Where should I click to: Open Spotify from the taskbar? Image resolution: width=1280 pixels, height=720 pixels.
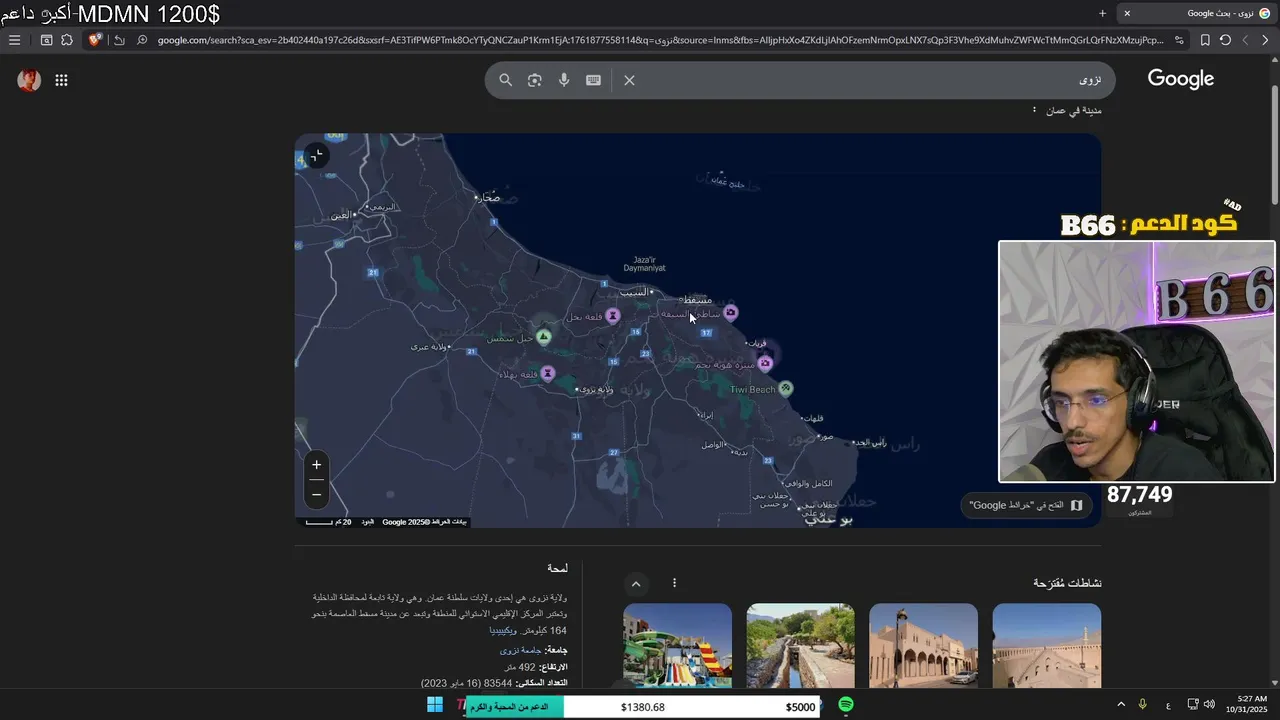(x=846, y=705)
